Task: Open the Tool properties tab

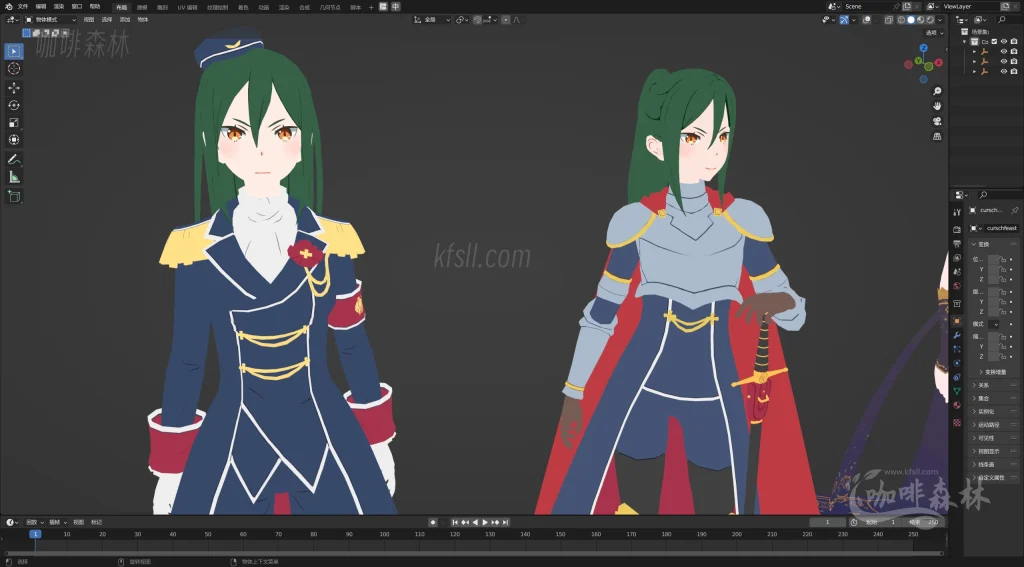Action: coord(957,212)
